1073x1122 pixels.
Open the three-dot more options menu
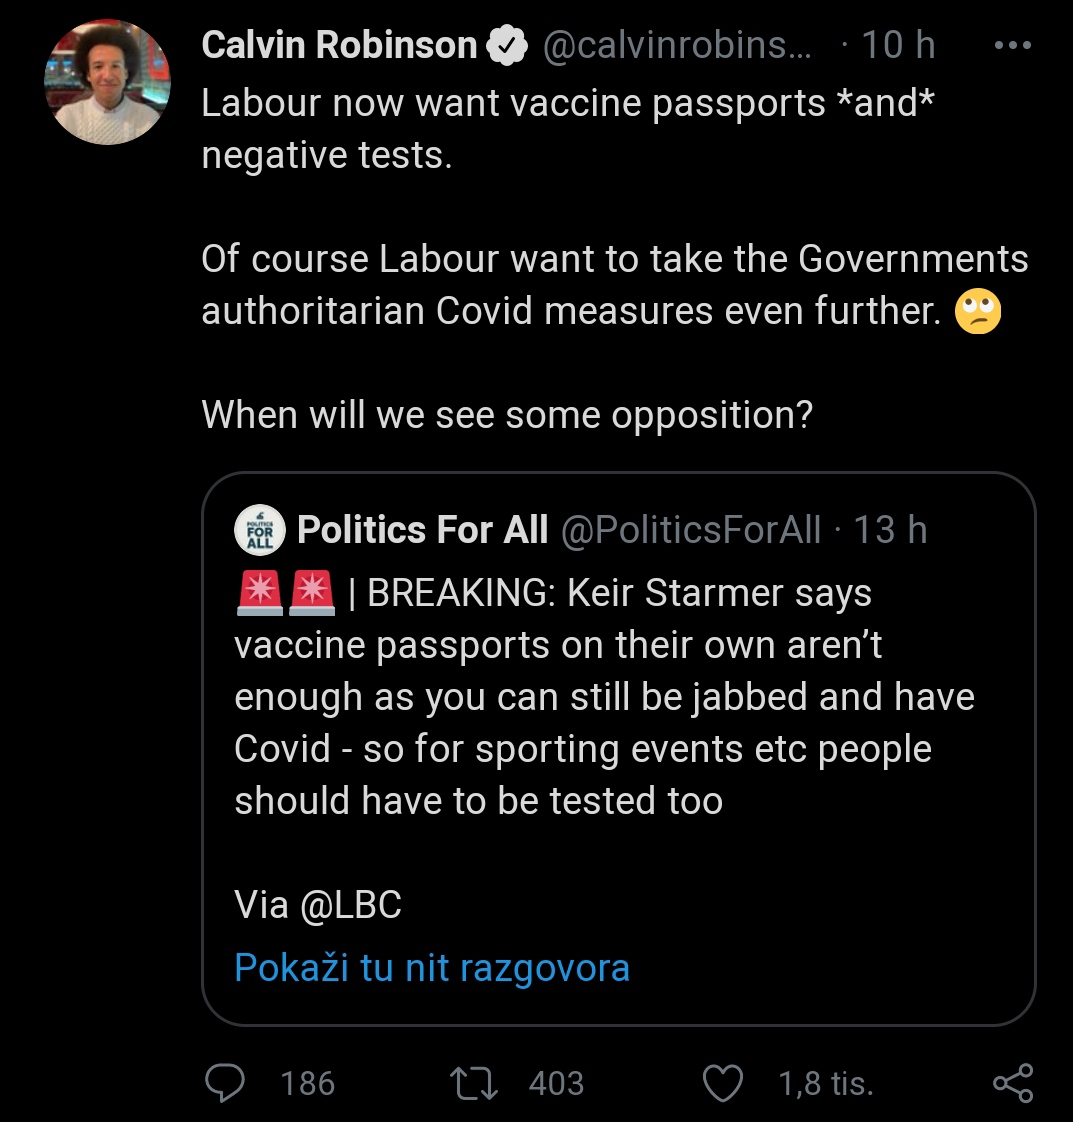click(x=1013, y=45)
